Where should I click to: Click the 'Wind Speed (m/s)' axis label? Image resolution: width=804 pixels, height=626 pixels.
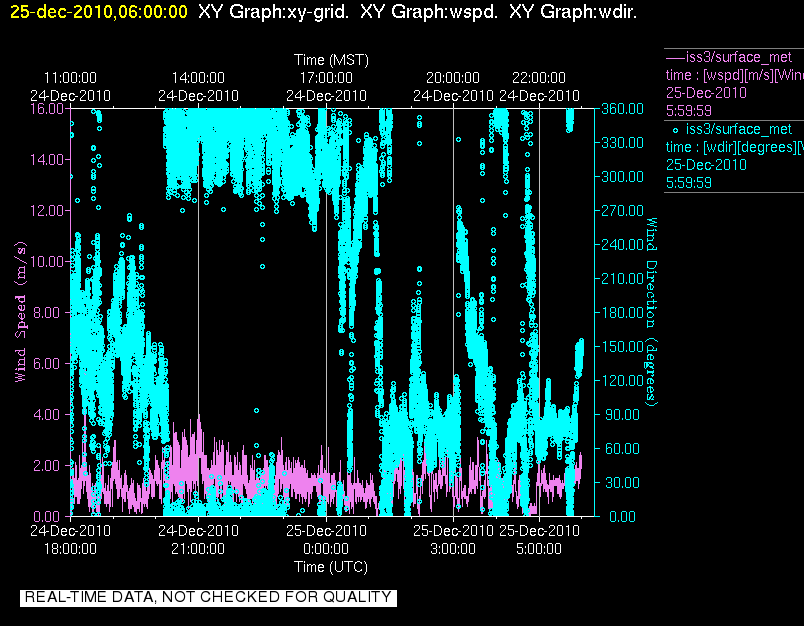click(20, 312)
